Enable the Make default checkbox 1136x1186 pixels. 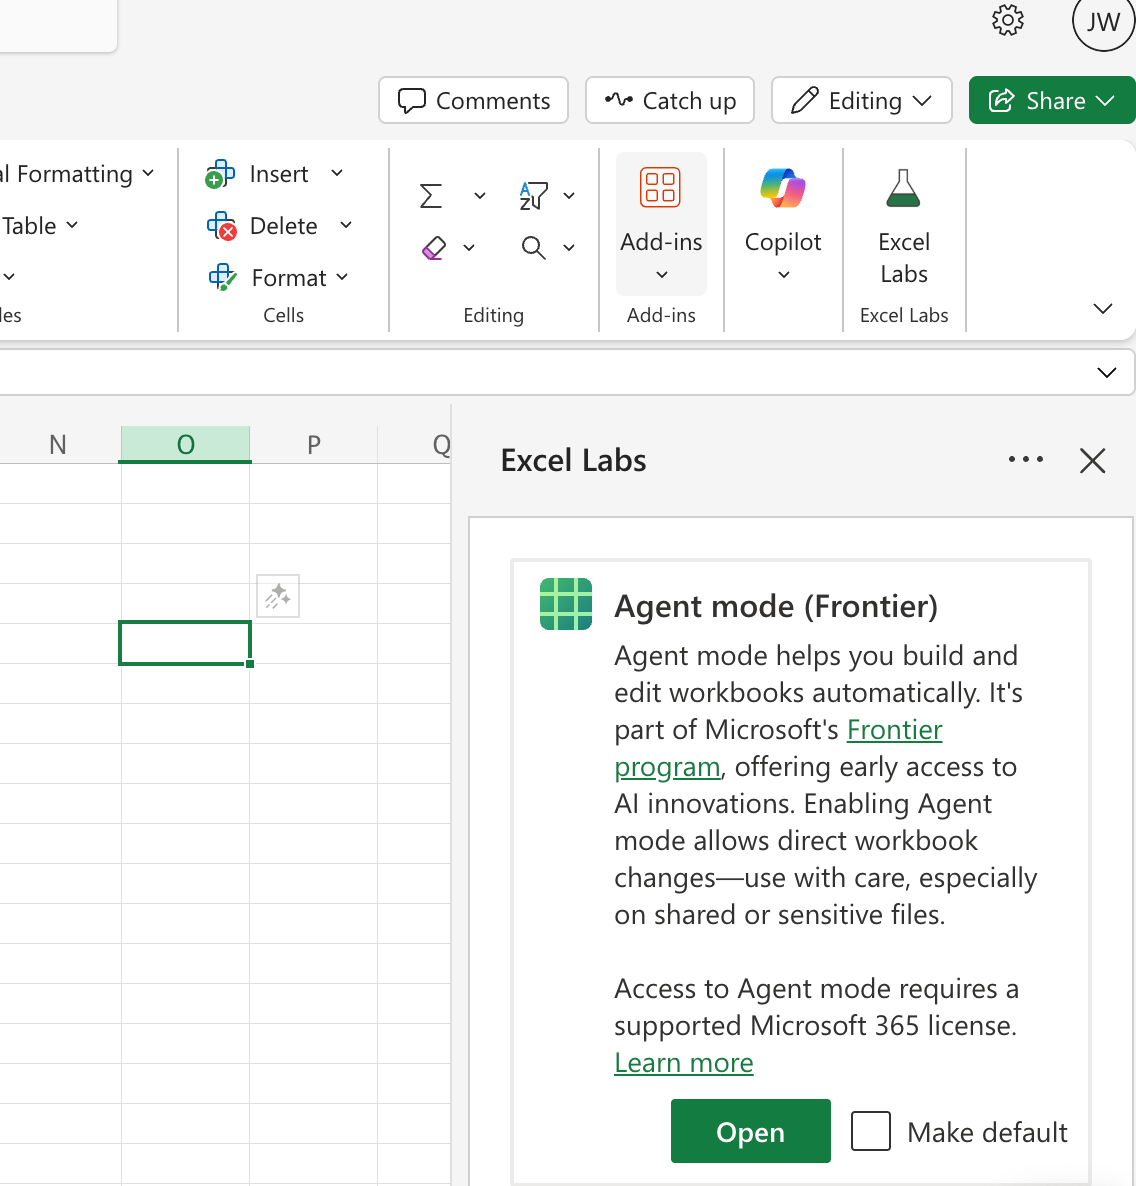coord(870,1131)
